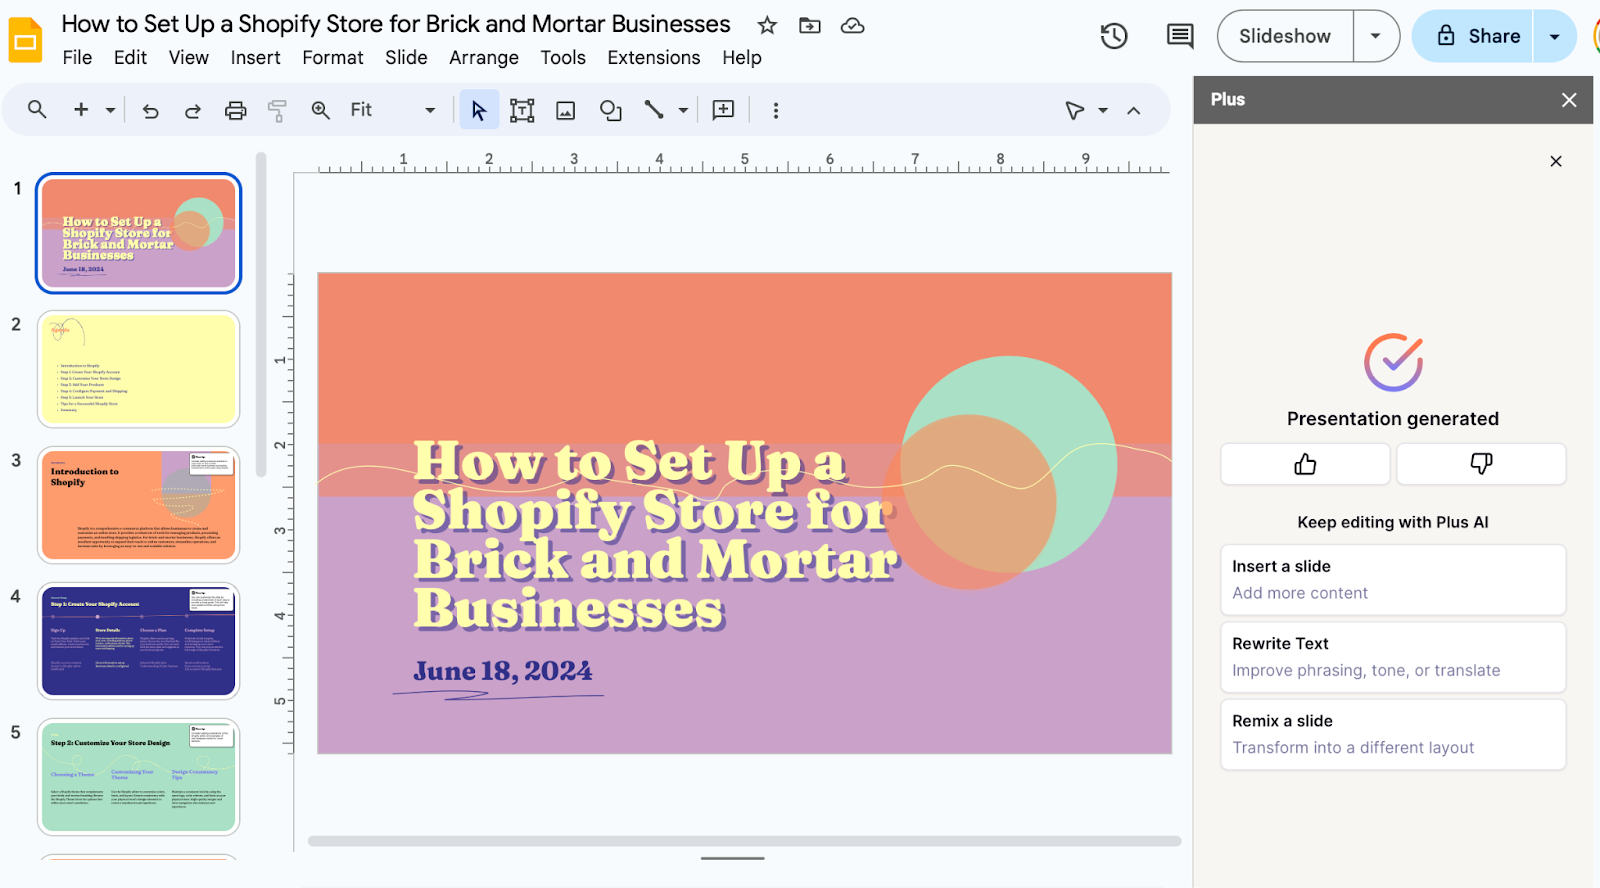Image resolution: width=1600 pixels, height=888 pixels.
Task: Open more toolbar options three dots
Action: [776, 110]
